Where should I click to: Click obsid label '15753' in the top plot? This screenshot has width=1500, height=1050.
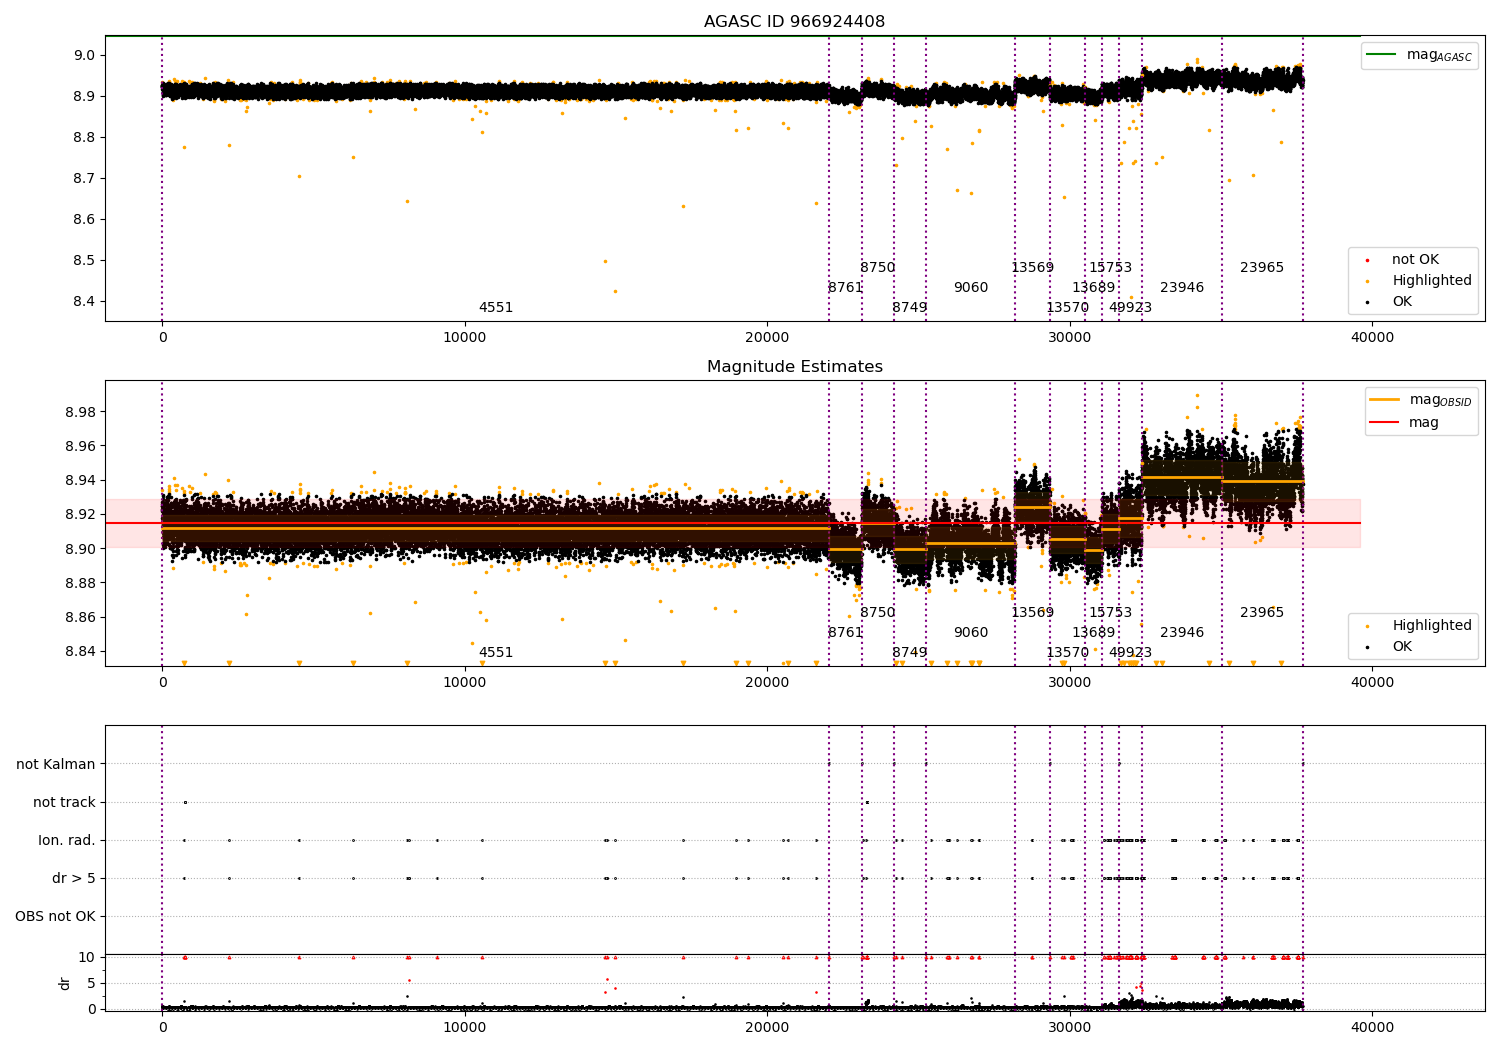1110,268
